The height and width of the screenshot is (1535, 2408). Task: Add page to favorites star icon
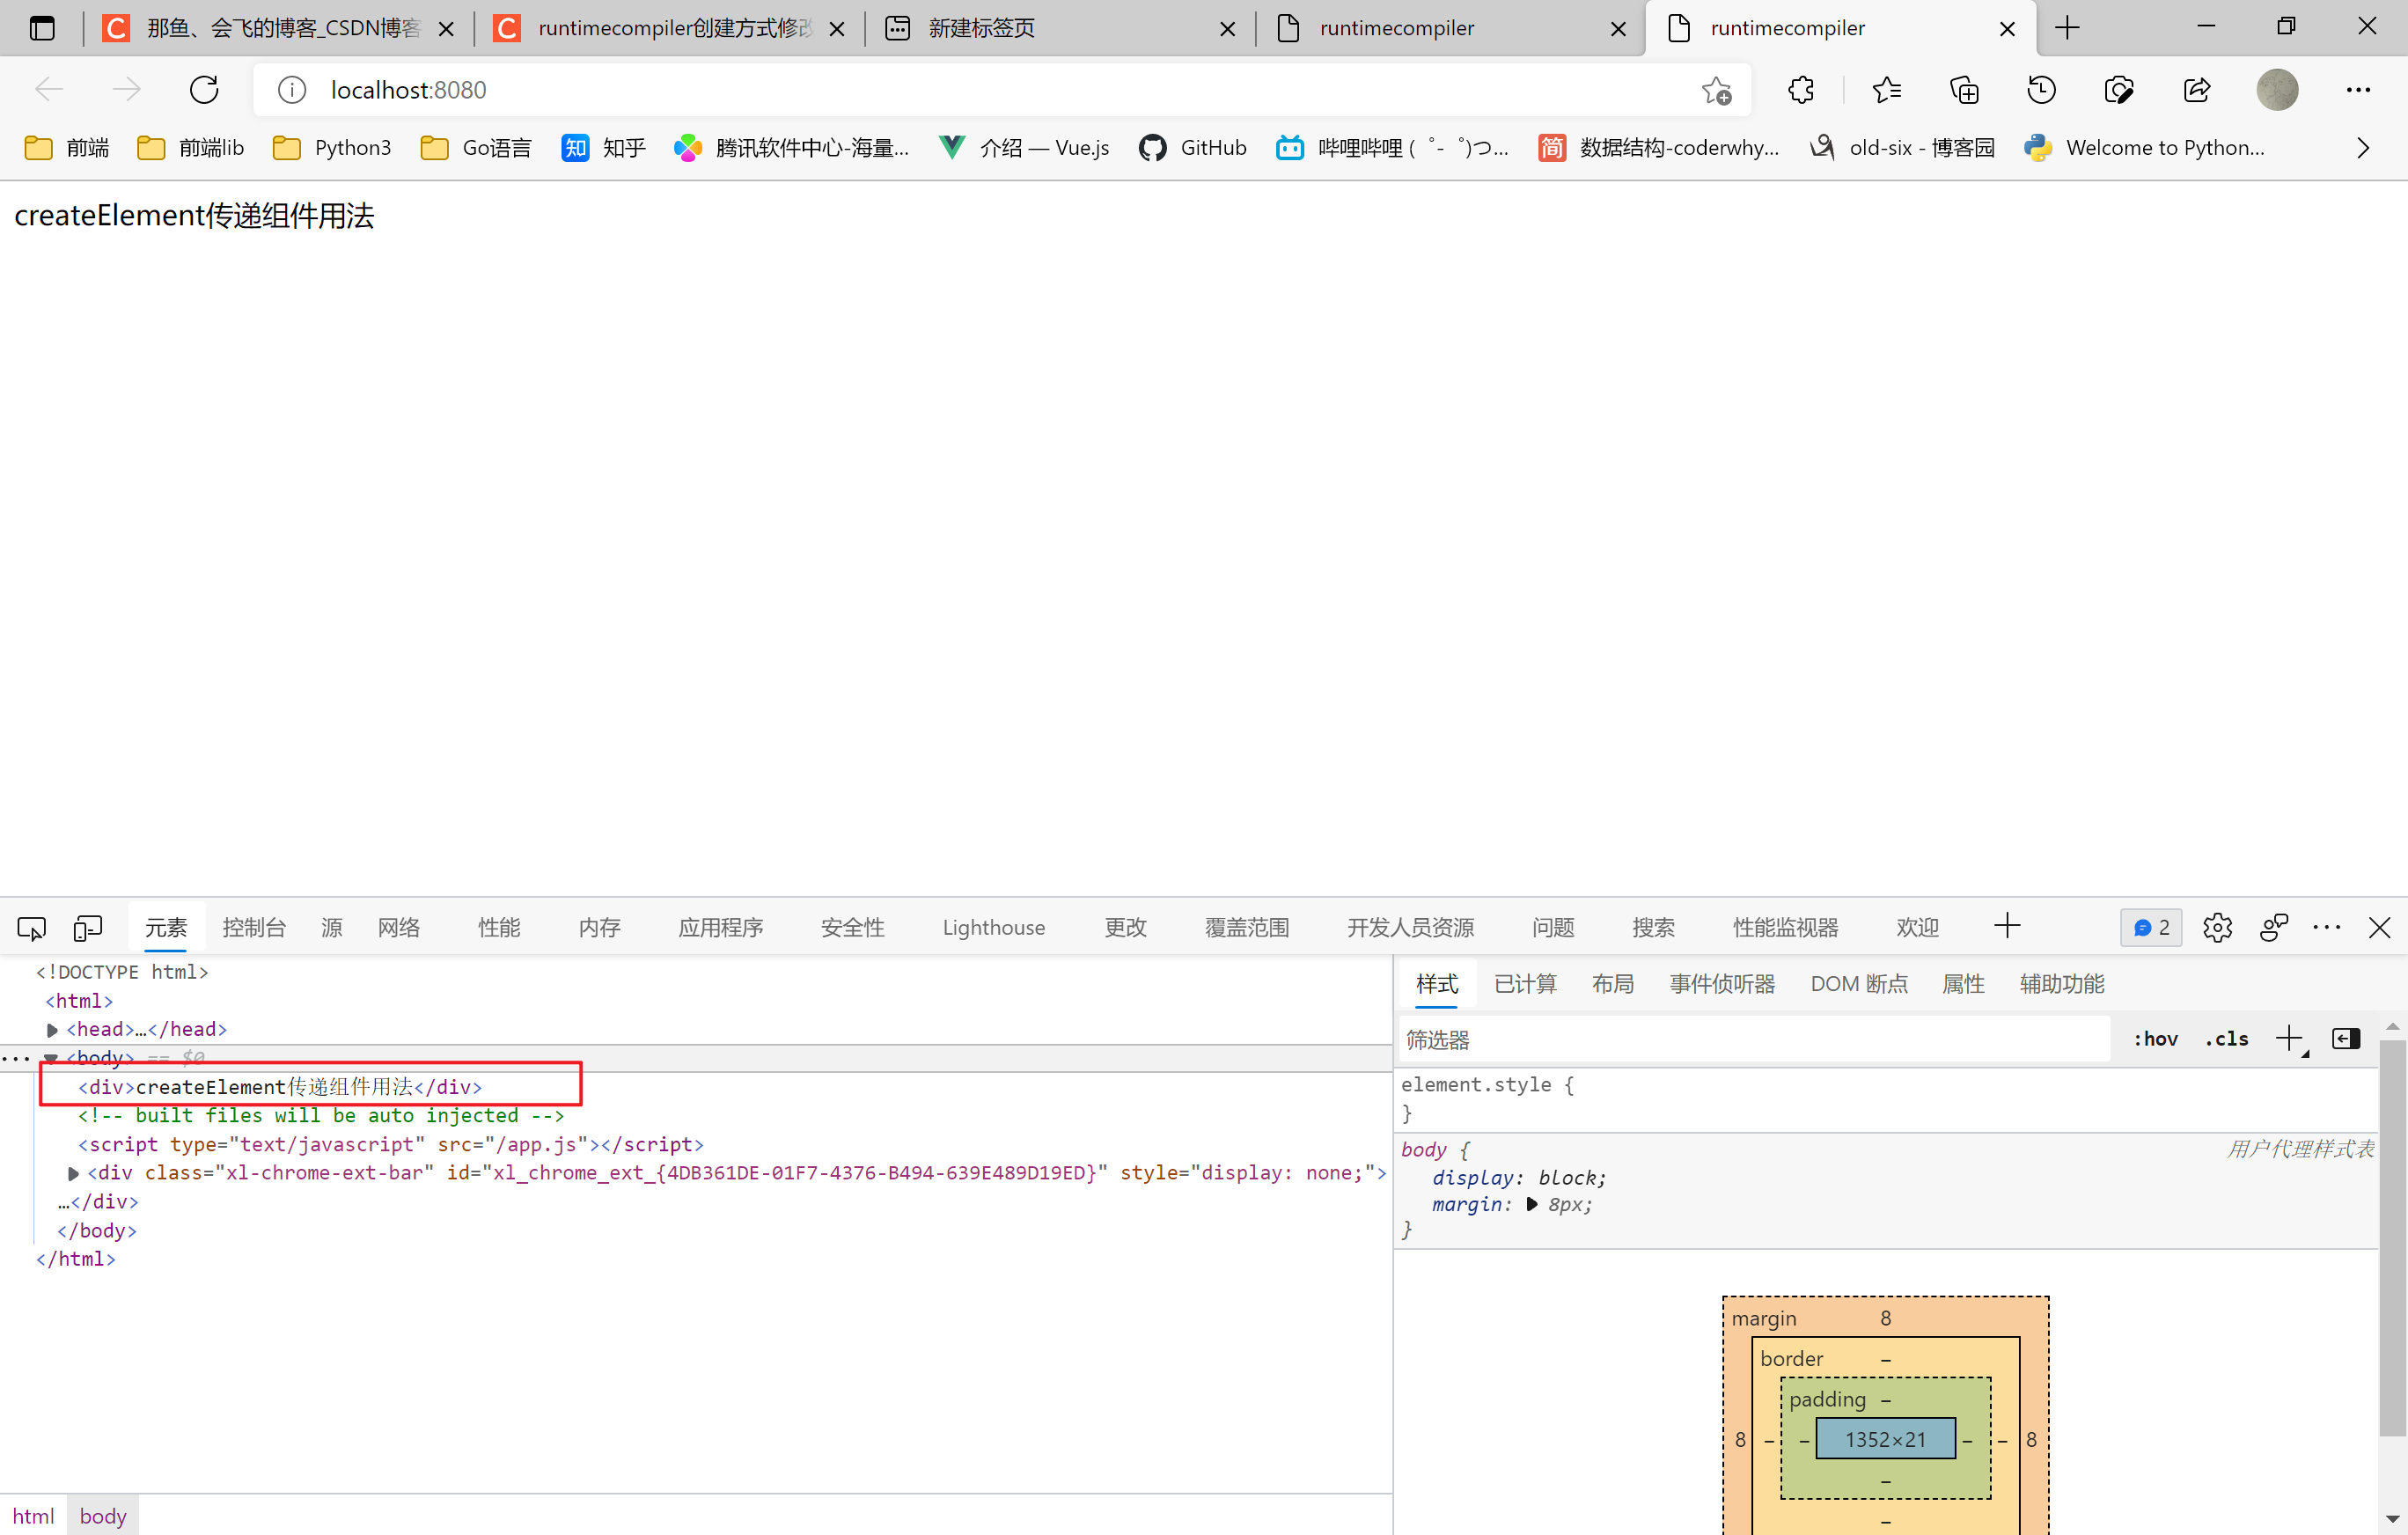click(x=1716, y=90)
